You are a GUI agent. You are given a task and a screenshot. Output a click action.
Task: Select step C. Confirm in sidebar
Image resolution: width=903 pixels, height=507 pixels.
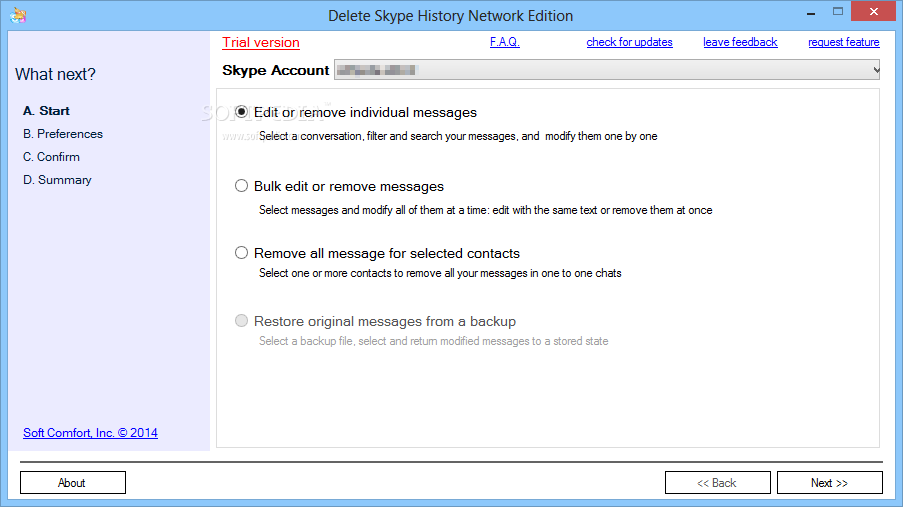[51, 157]
